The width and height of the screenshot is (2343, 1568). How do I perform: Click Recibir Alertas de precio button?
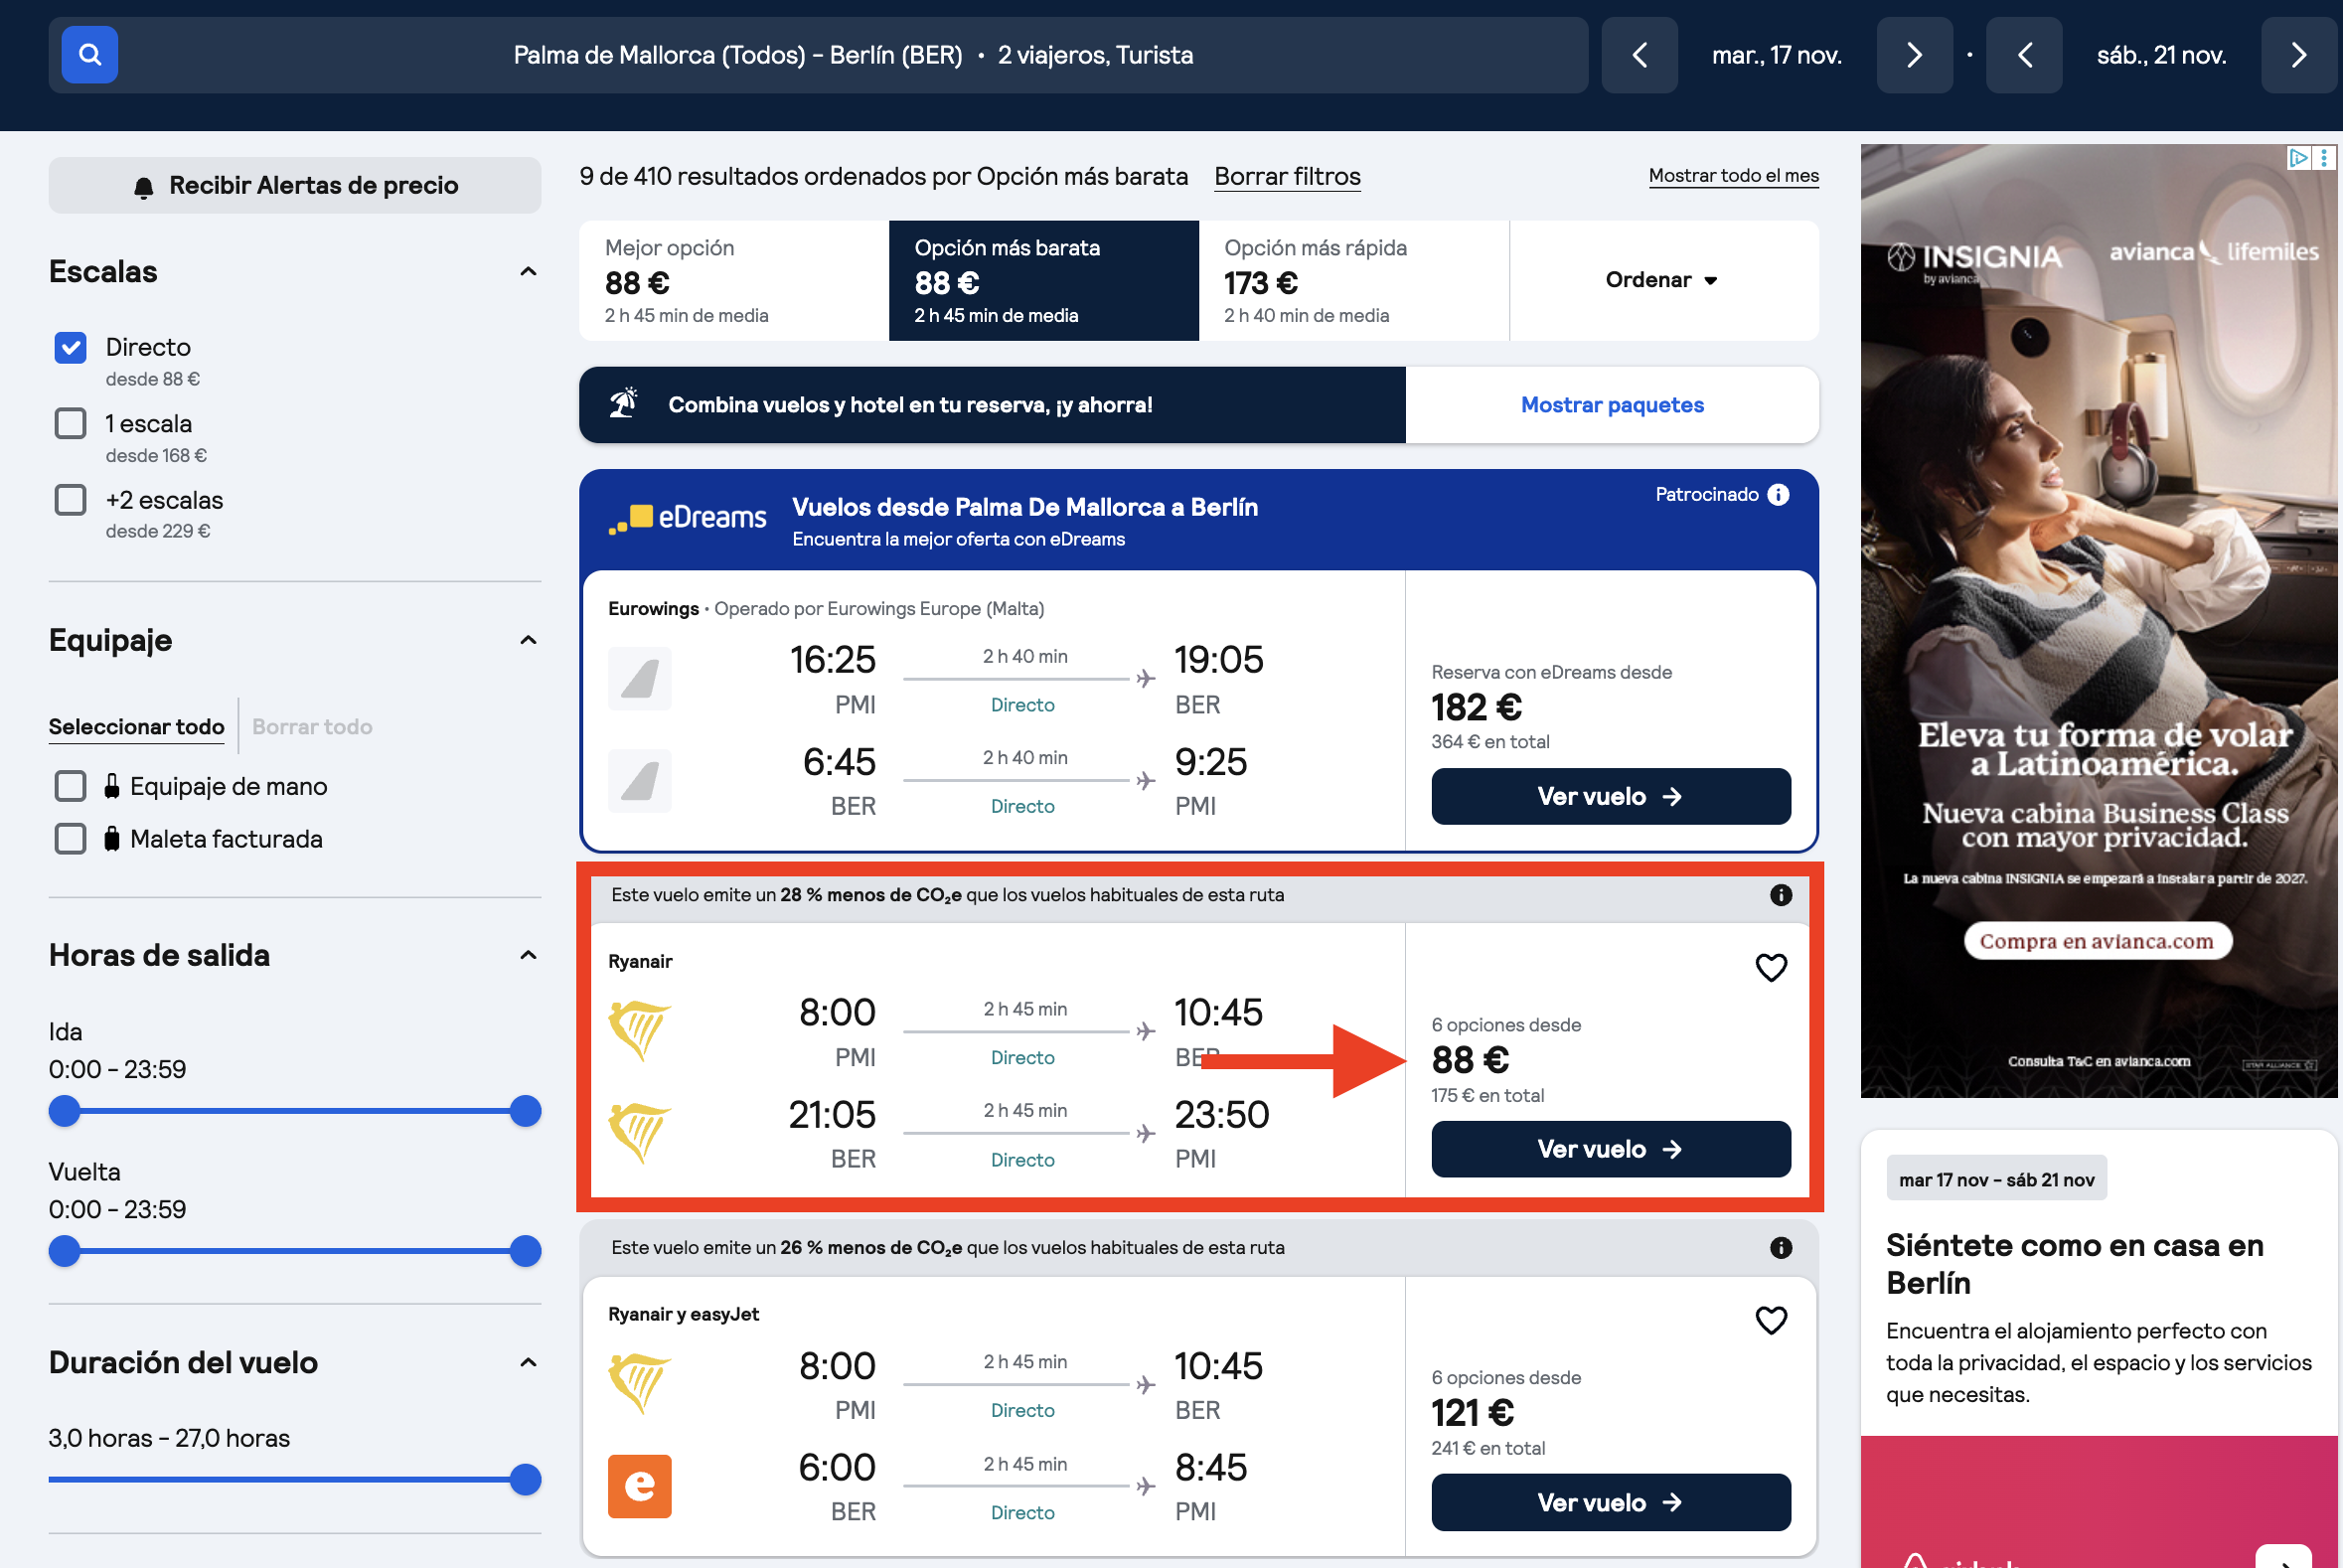tap(295, 185)
